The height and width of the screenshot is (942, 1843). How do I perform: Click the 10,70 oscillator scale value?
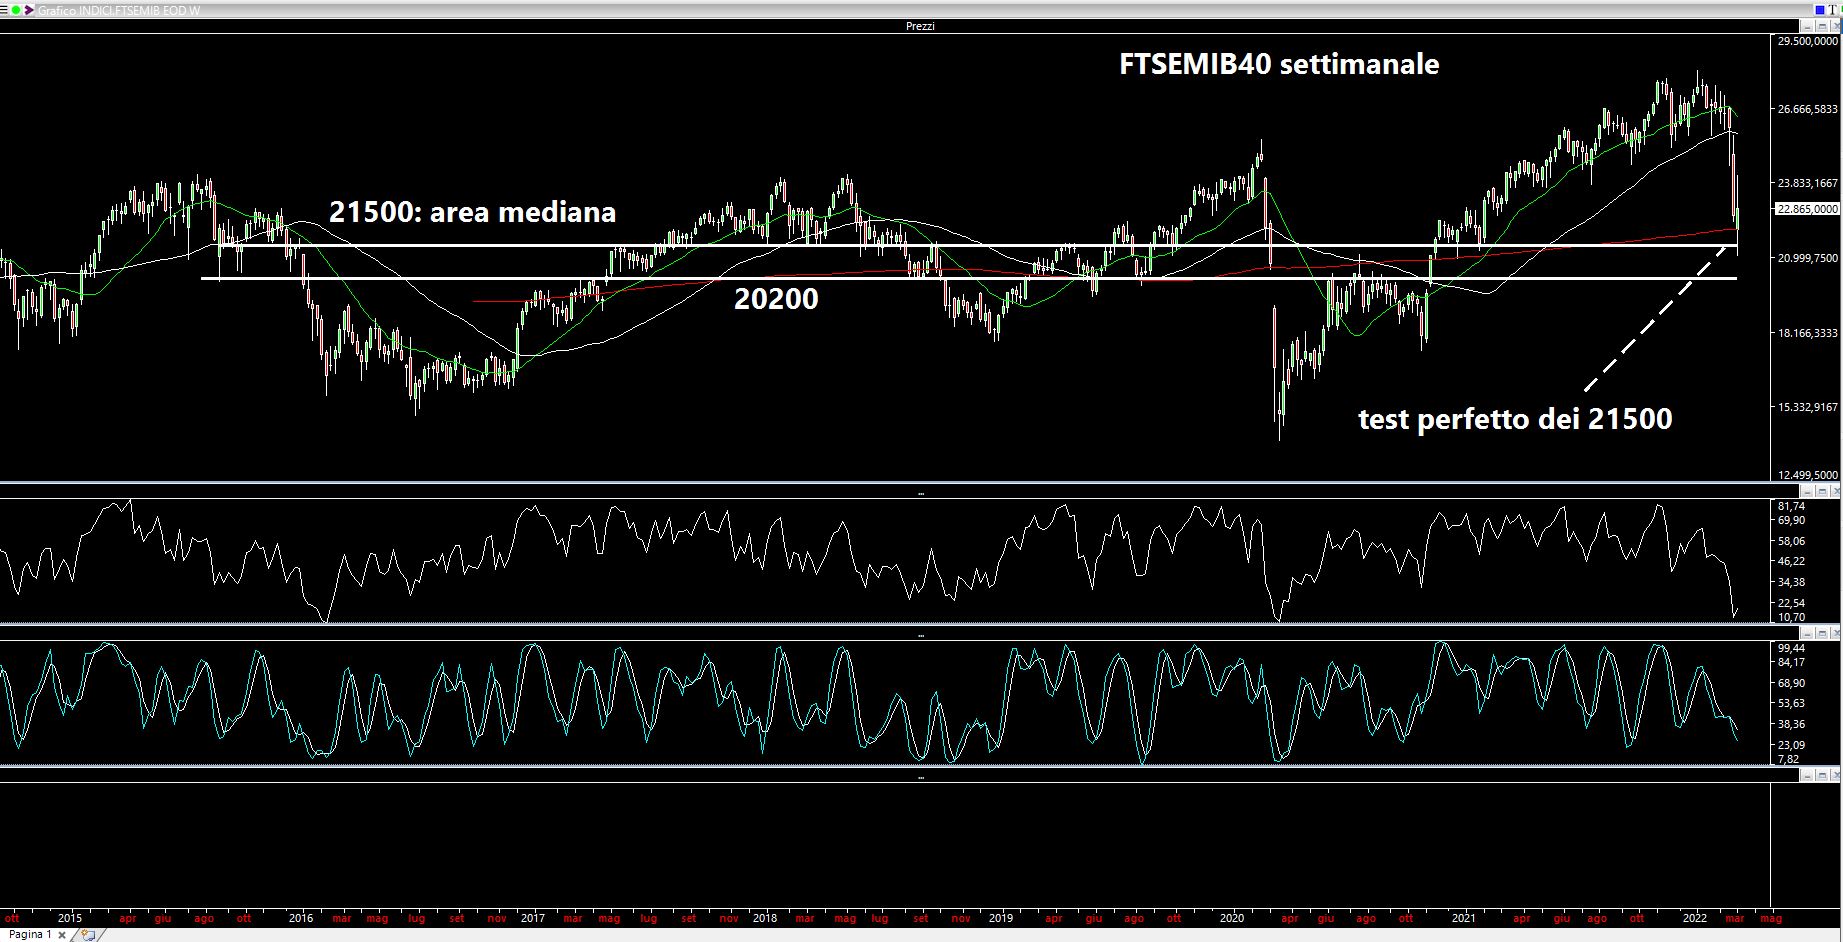(x=1791, y=617)
